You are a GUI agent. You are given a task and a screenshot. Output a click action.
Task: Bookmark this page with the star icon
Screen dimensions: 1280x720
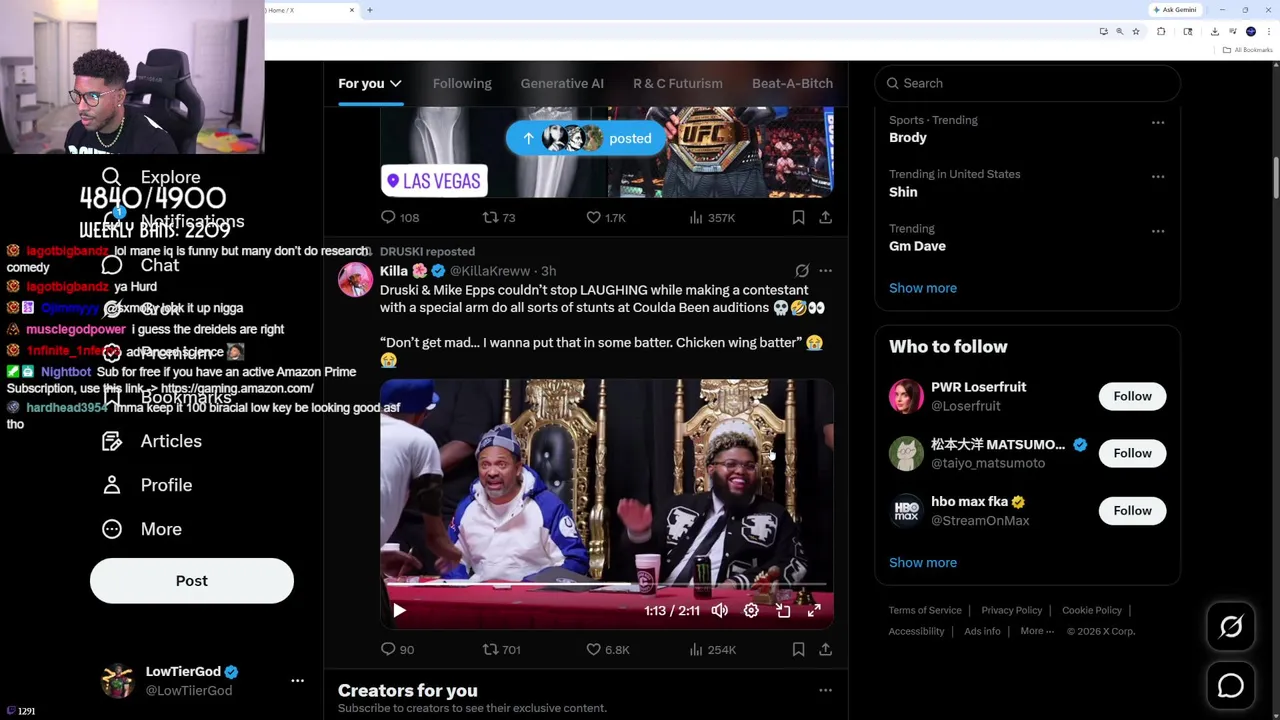tap(1135, 31)
